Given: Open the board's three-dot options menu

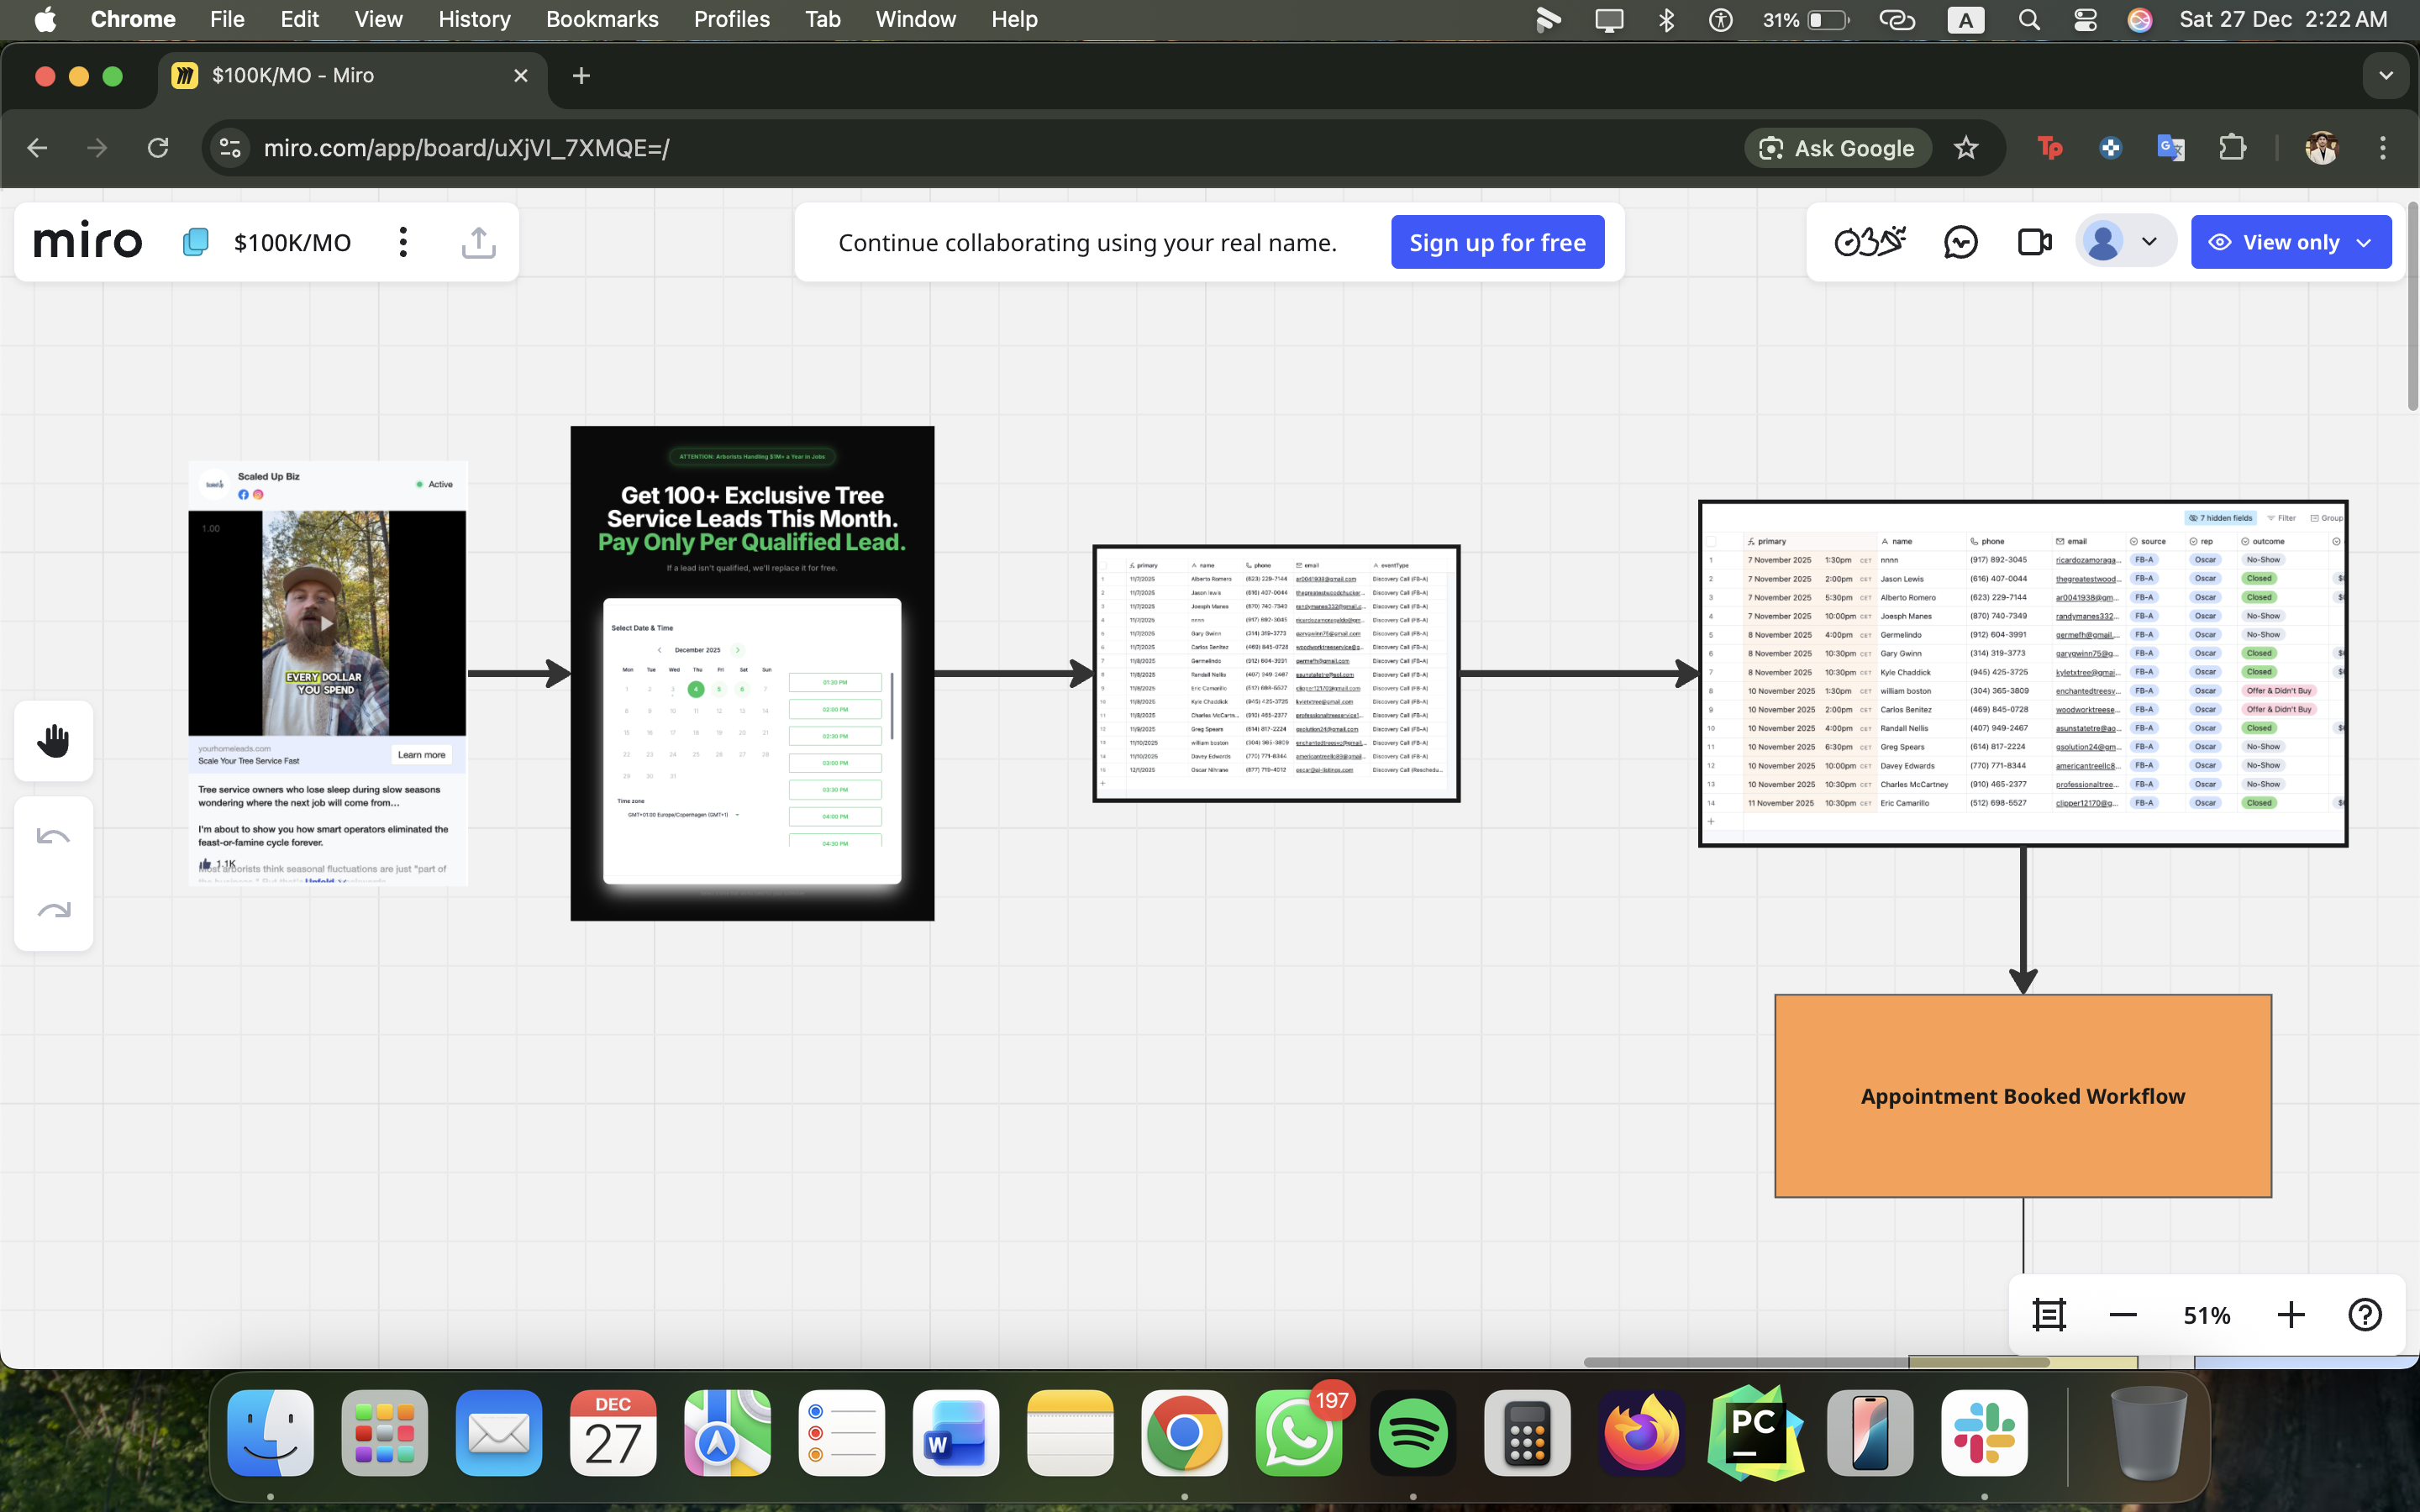Looking at the screenshot, I should [403, 241].
